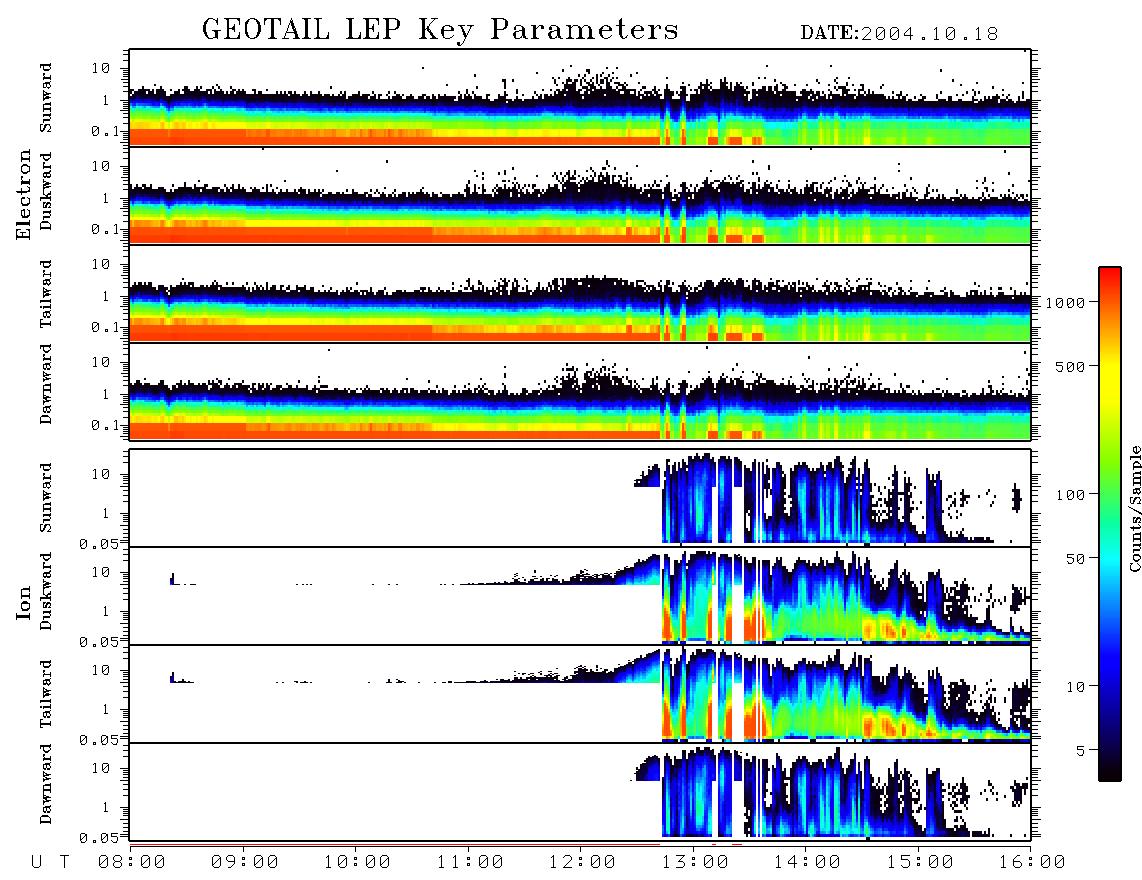
Task: Click the "1000" color bar tick label
Action: 1065,303
